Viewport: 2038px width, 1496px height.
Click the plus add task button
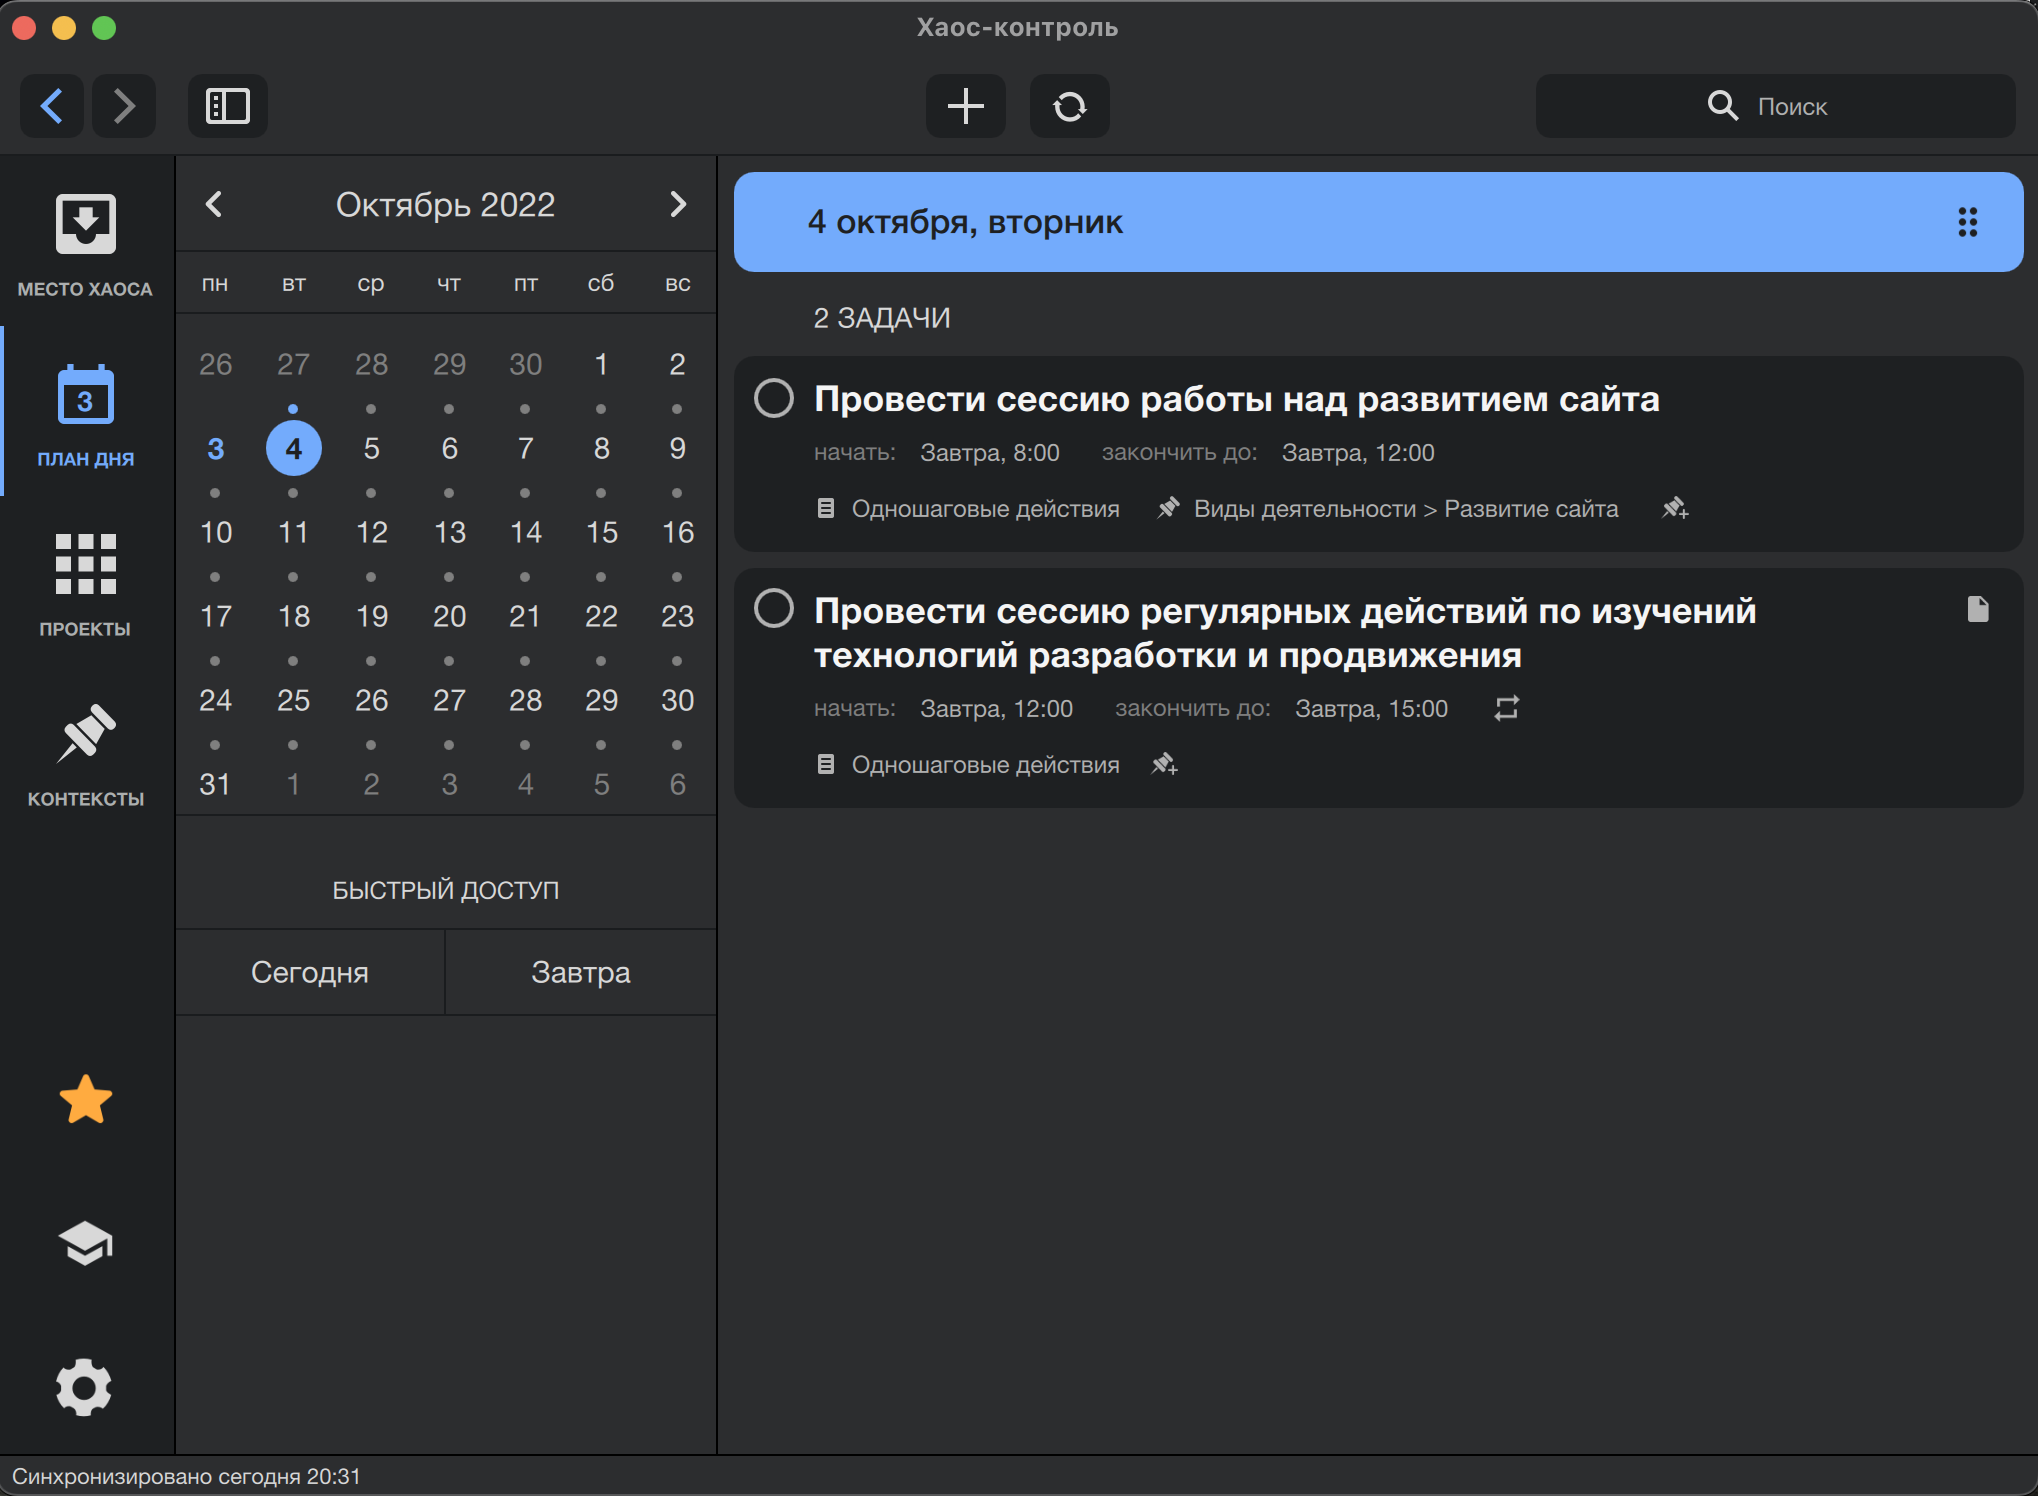coord(965,106)
